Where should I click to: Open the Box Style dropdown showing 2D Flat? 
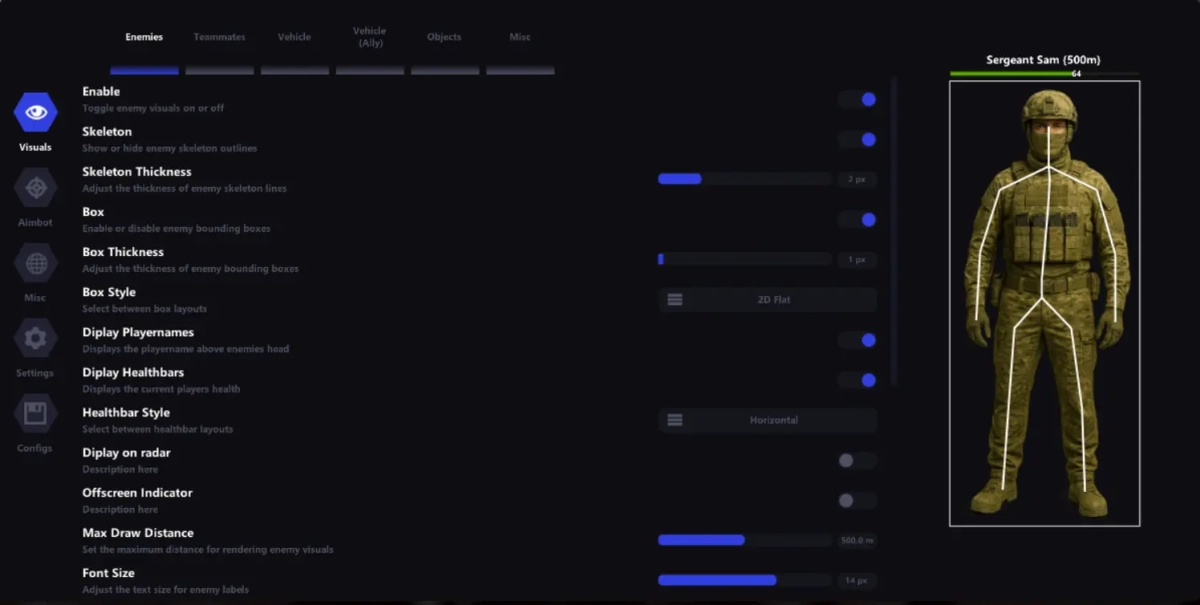[x=768, y=300]
